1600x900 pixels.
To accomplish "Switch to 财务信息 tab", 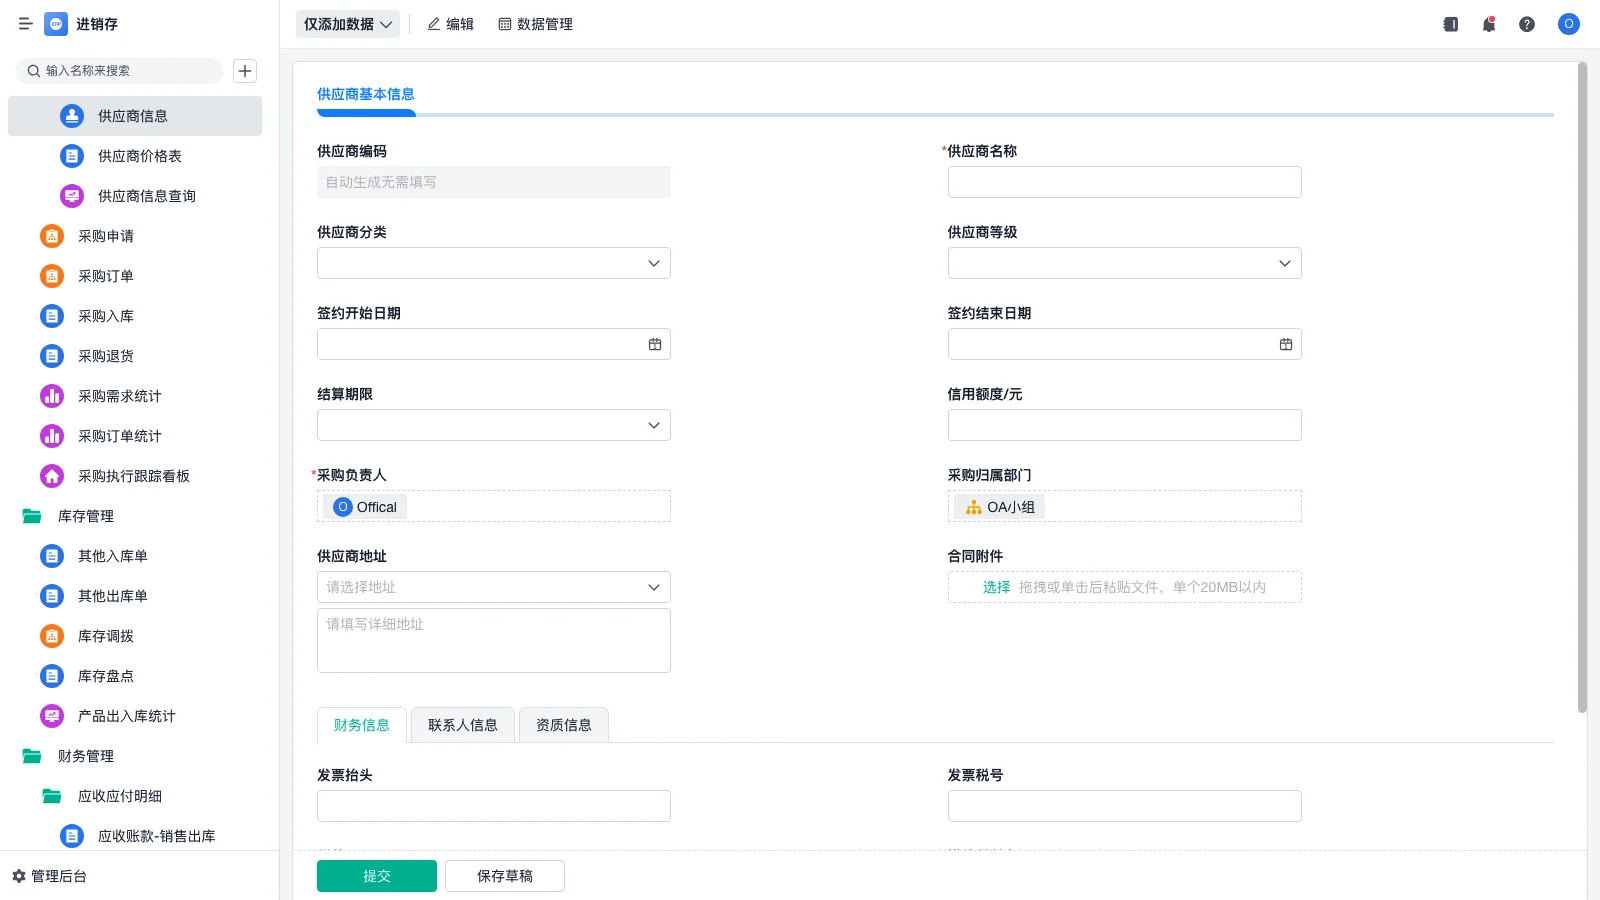I will click(x=362, y=725).
